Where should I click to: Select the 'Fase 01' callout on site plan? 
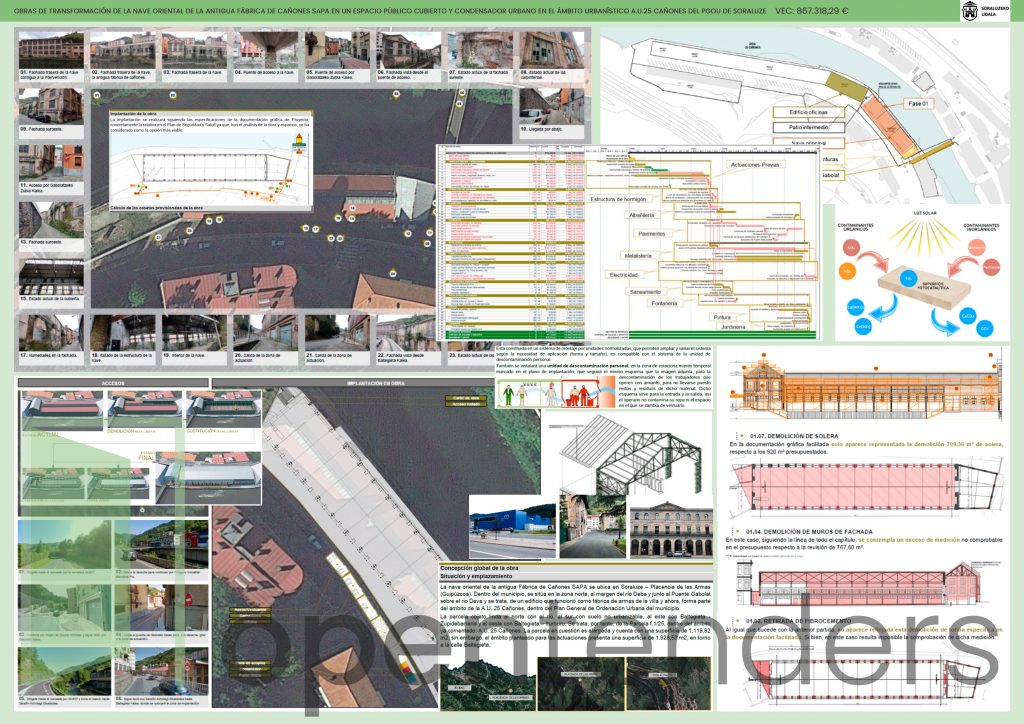(919, 104)
